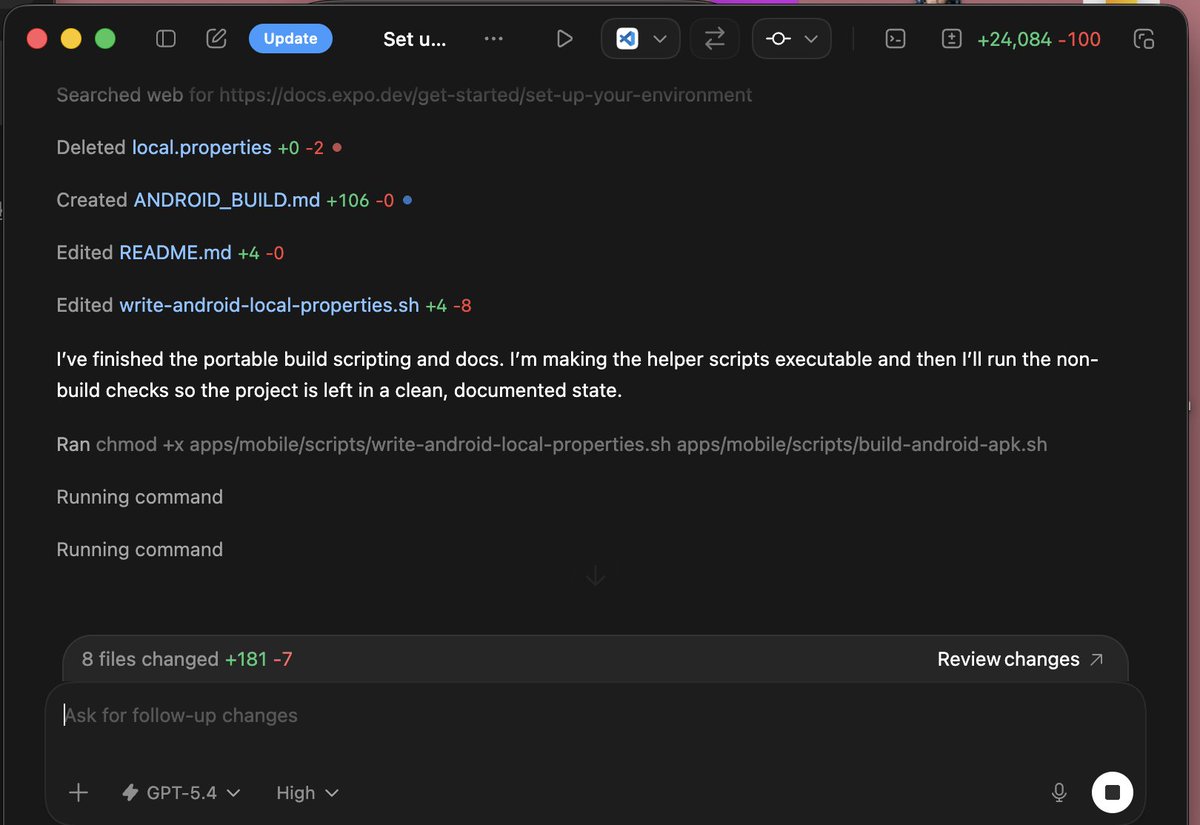Open the three-dots more options menu
The image size is (1200, 825).
[x=494, y=39]
